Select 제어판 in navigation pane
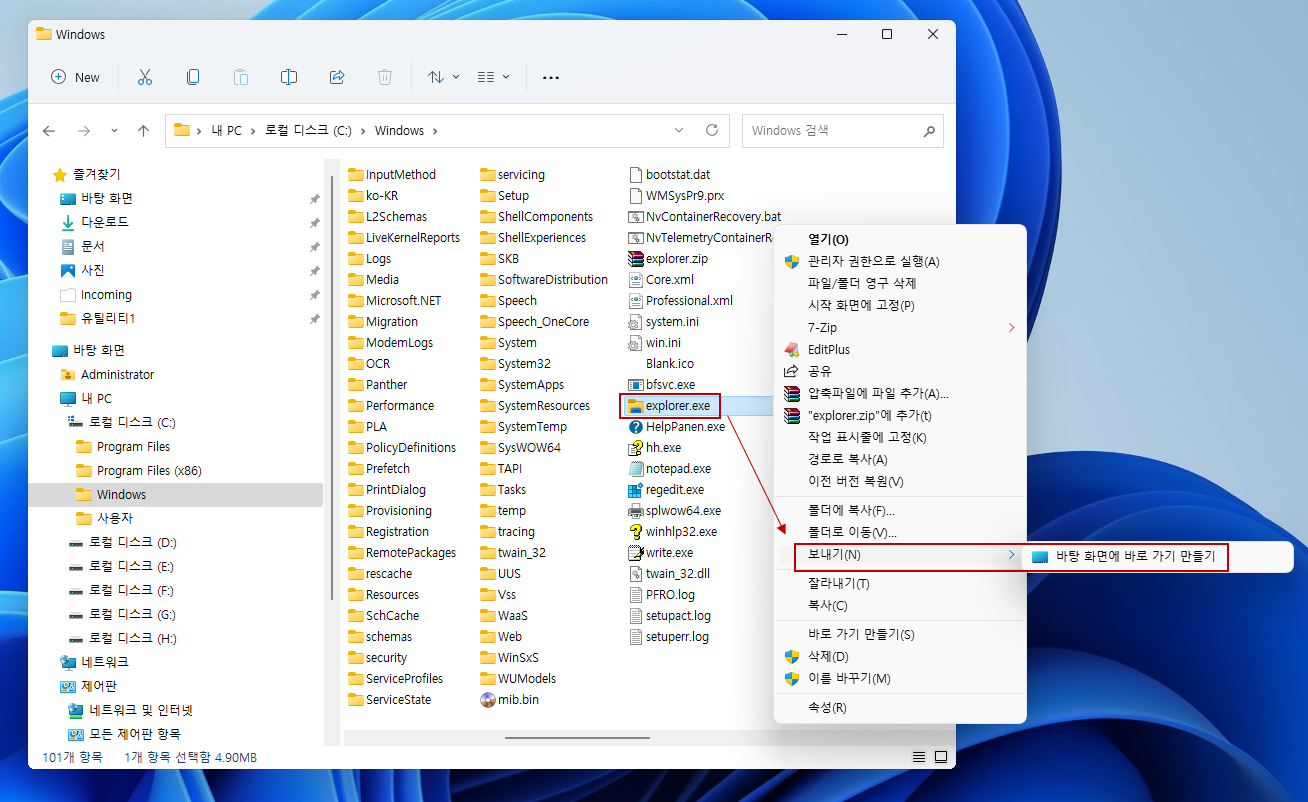The image size is (1308, 802). tap(99, 687)
